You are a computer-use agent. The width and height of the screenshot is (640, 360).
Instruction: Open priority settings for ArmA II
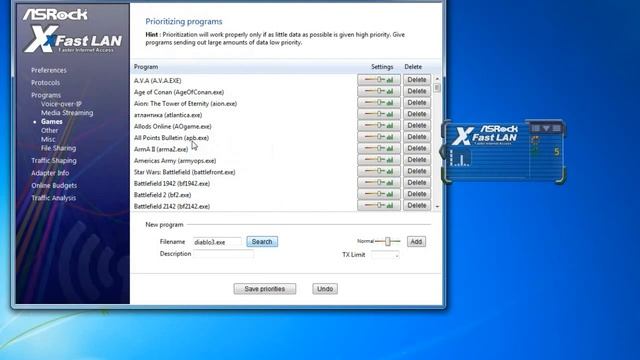379,148
